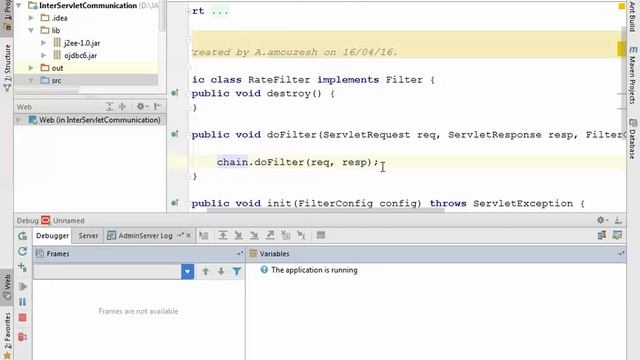Click the Show Execution Point icon

pyautogui.click(x=204, y=235)
